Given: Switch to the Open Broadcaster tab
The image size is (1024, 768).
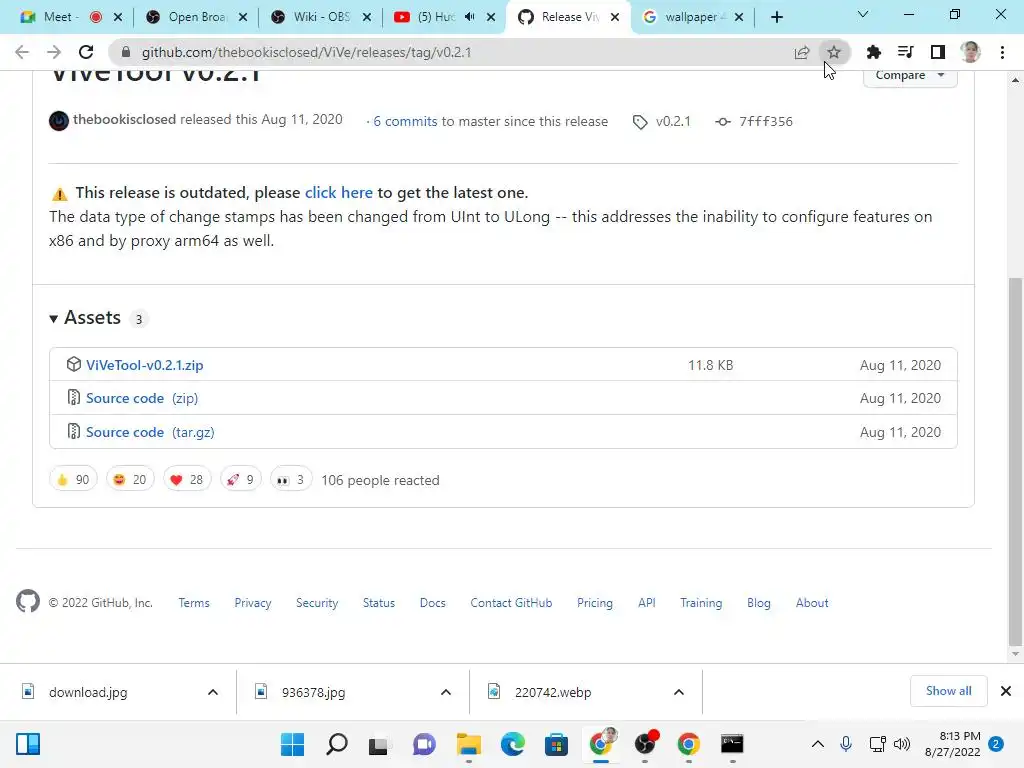Looking at the screenshot, I should (195, 17).
